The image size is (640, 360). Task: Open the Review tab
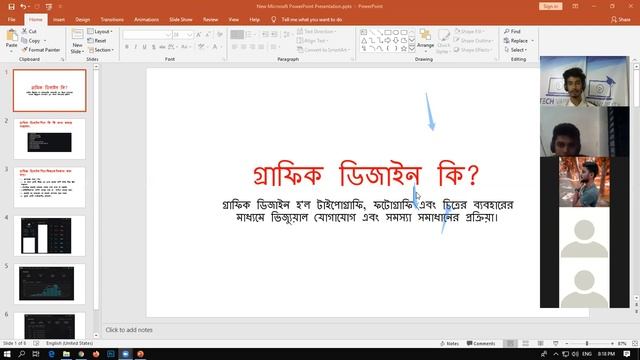[211, 20]
